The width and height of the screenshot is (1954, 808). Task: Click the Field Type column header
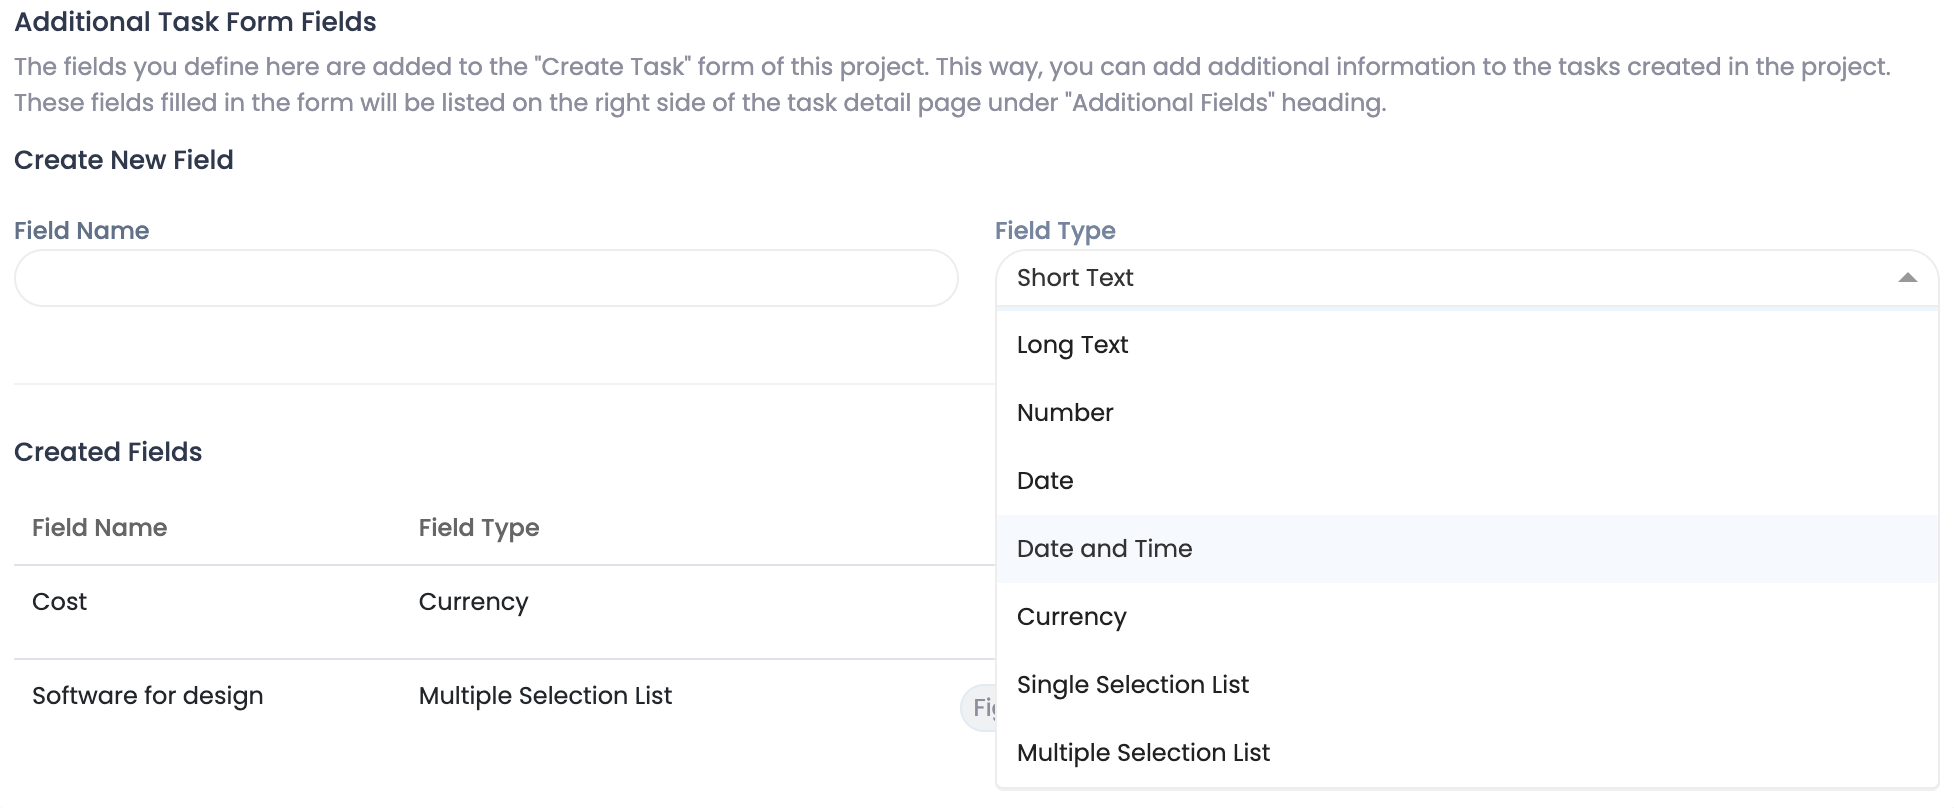478,528
